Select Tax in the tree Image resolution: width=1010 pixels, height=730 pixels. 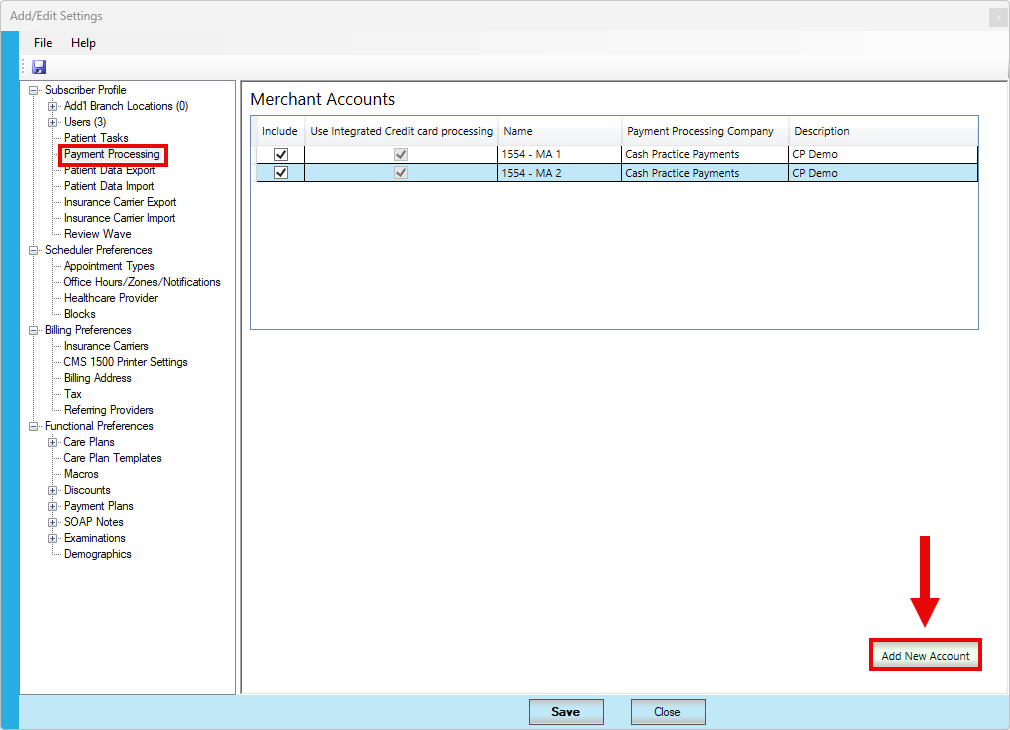click(73, 394)
